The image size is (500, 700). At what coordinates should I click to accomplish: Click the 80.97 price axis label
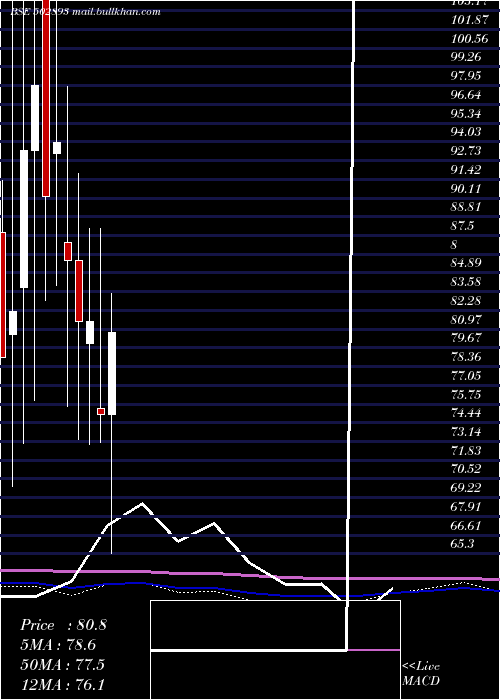tap(467, 319)
